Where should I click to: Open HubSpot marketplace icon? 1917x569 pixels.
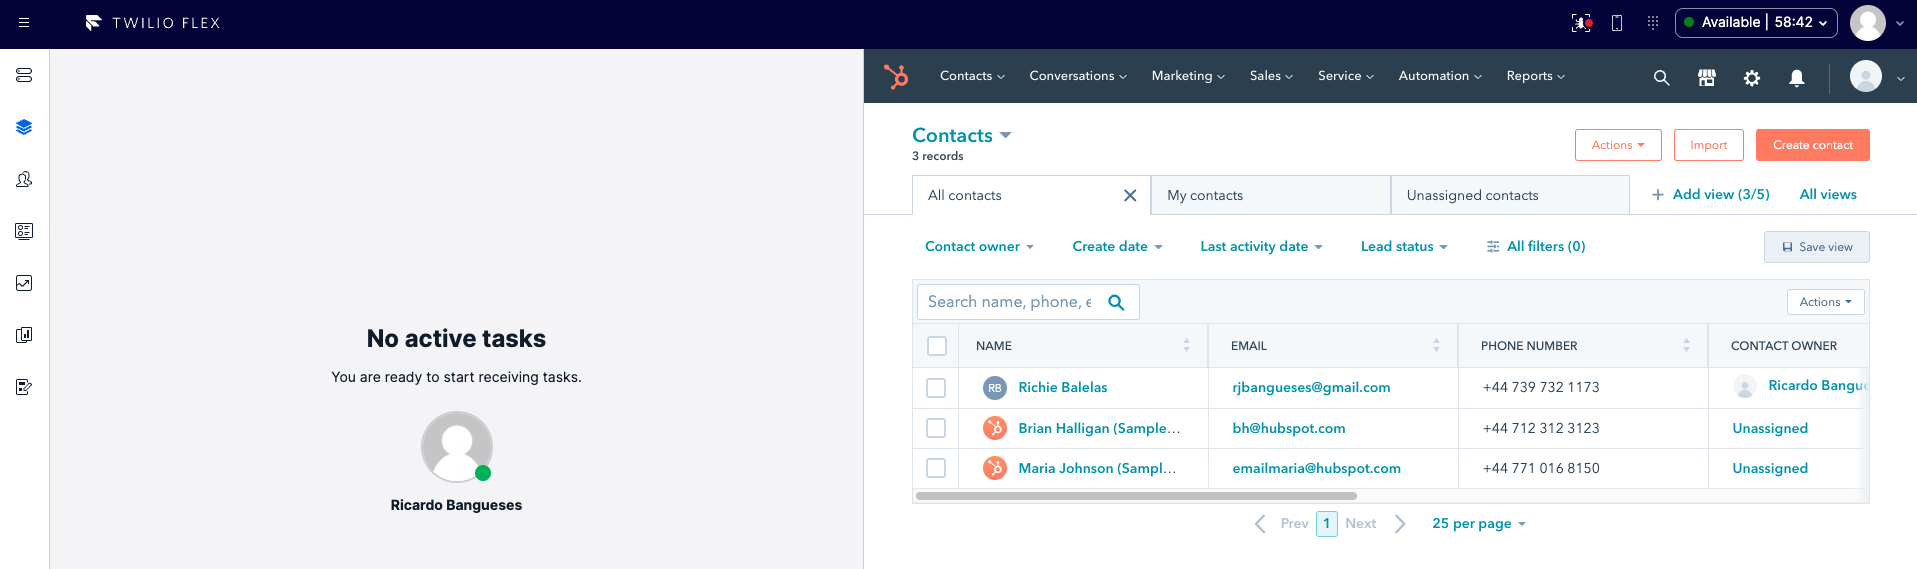click(1707, 77)
